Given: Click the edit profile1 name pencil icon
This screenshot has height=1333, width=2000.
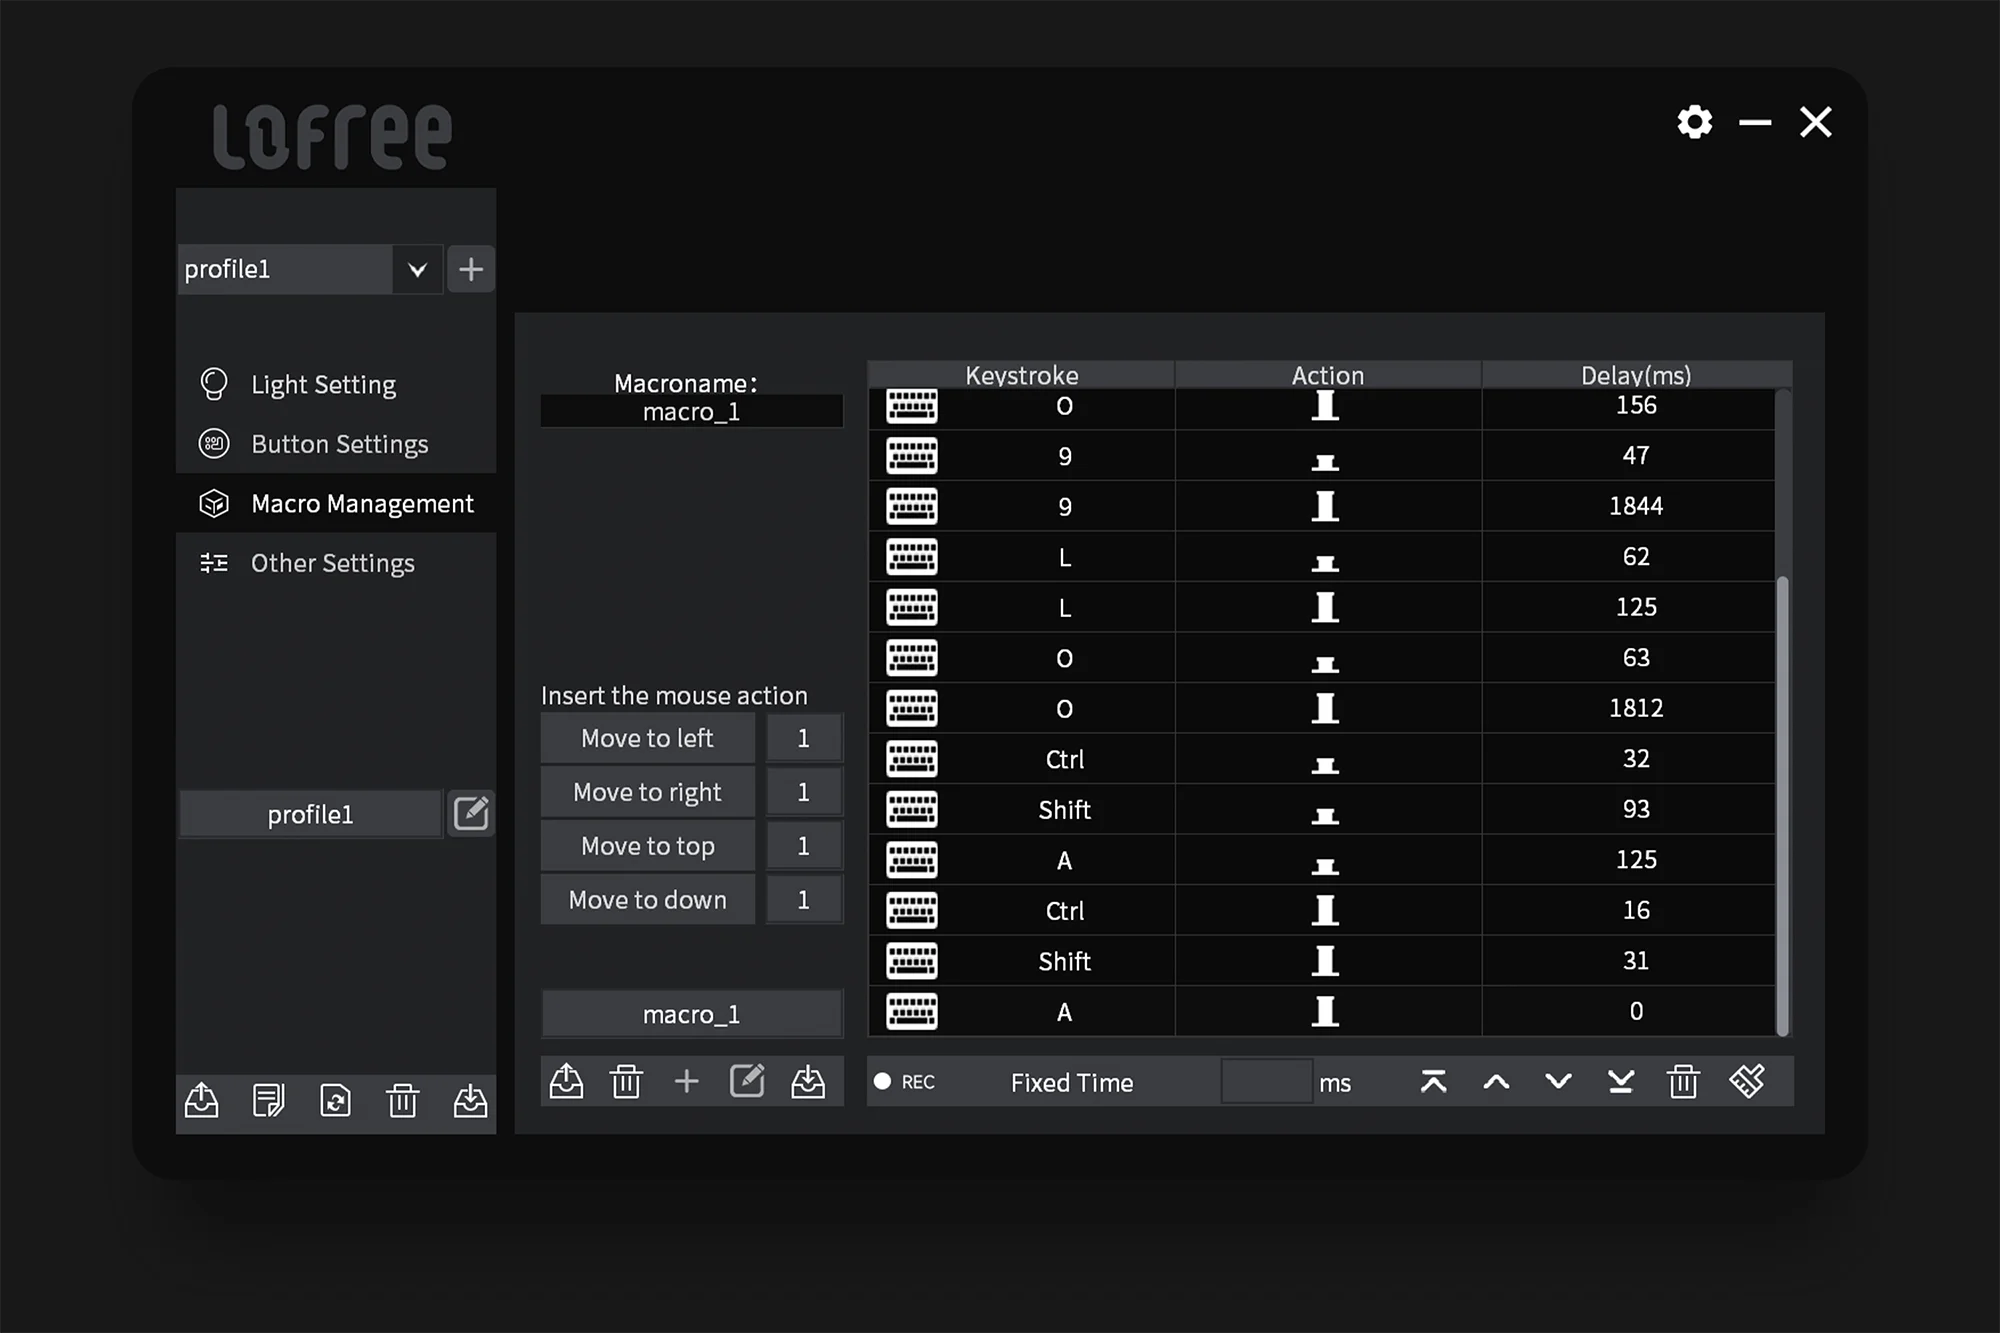Looking at the screenshot, I should coord(471,813).
